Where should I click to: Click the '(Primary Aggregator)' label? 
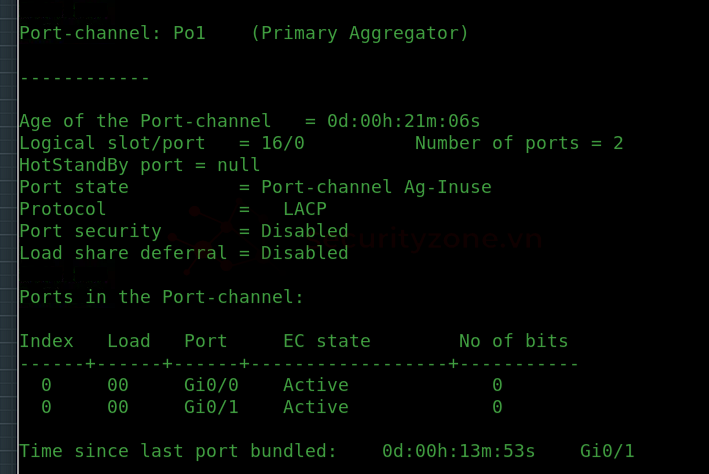point(360,33)
